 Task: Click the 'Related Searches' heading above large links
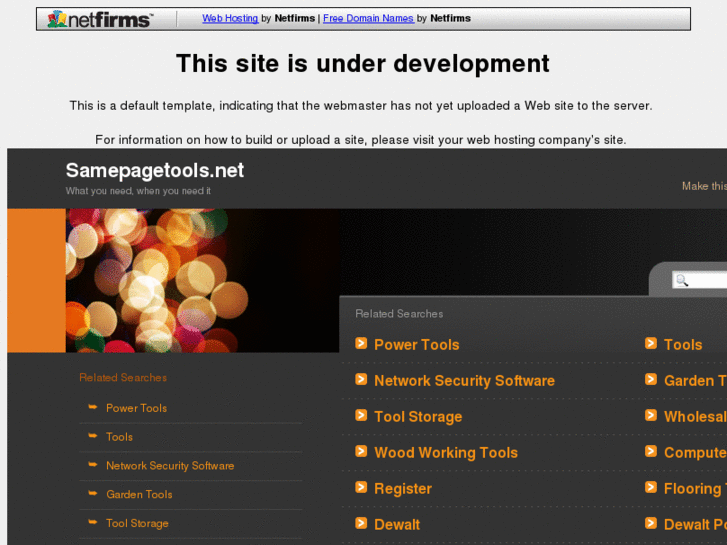399,314
